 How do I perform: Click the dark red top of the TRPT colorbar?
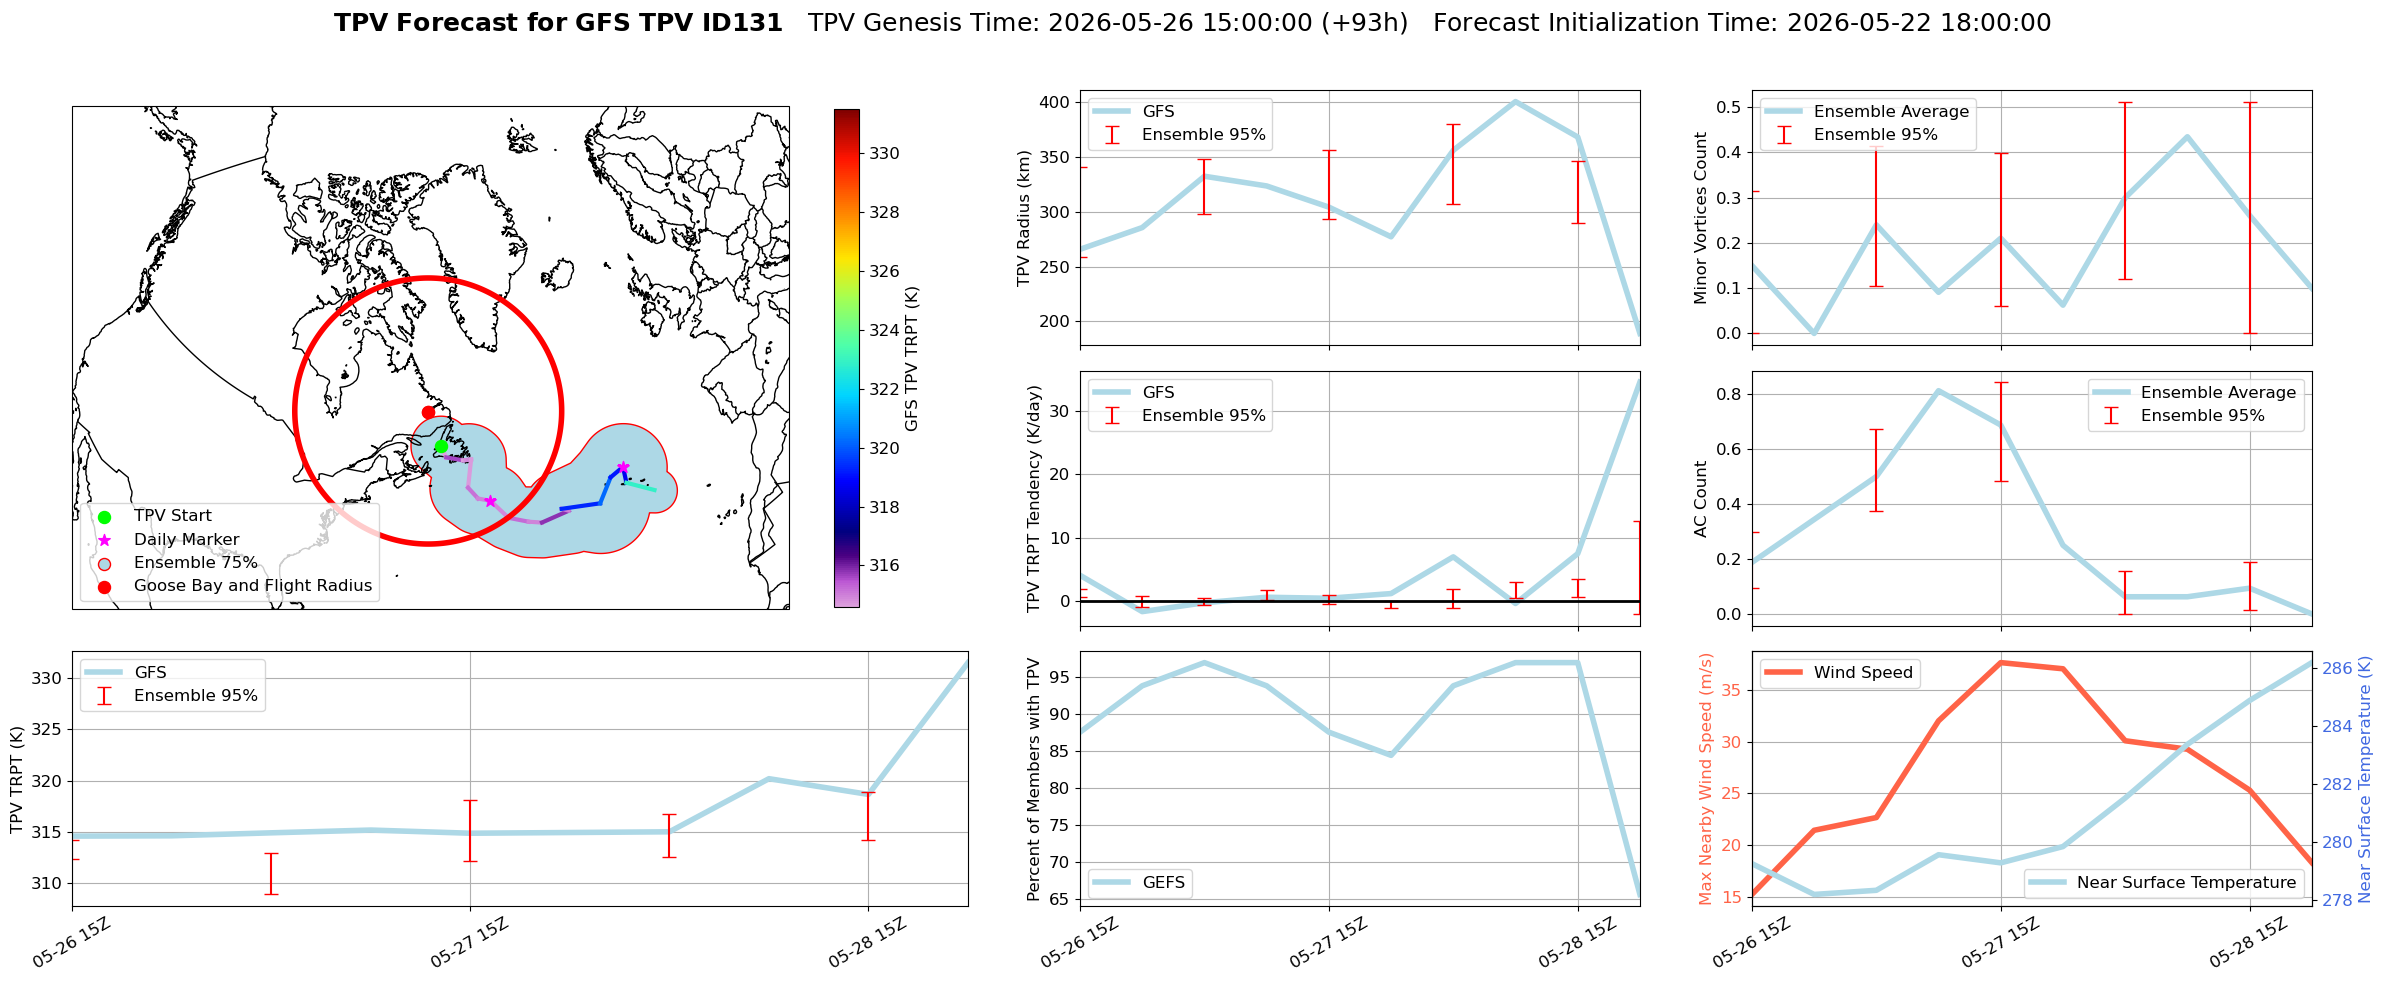click(847, 114)
